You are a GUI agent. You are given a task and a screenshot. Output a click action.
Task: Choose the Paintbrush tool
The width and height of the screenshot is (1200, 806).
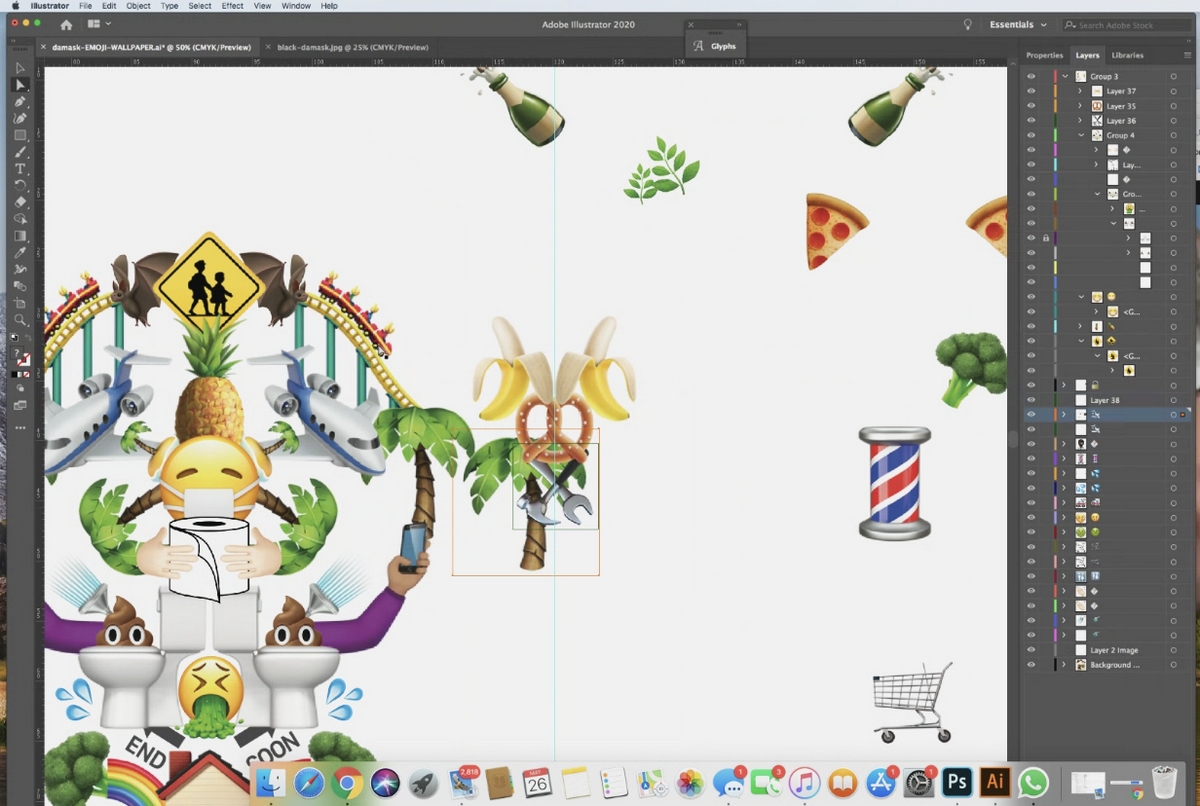pos(20,152)
